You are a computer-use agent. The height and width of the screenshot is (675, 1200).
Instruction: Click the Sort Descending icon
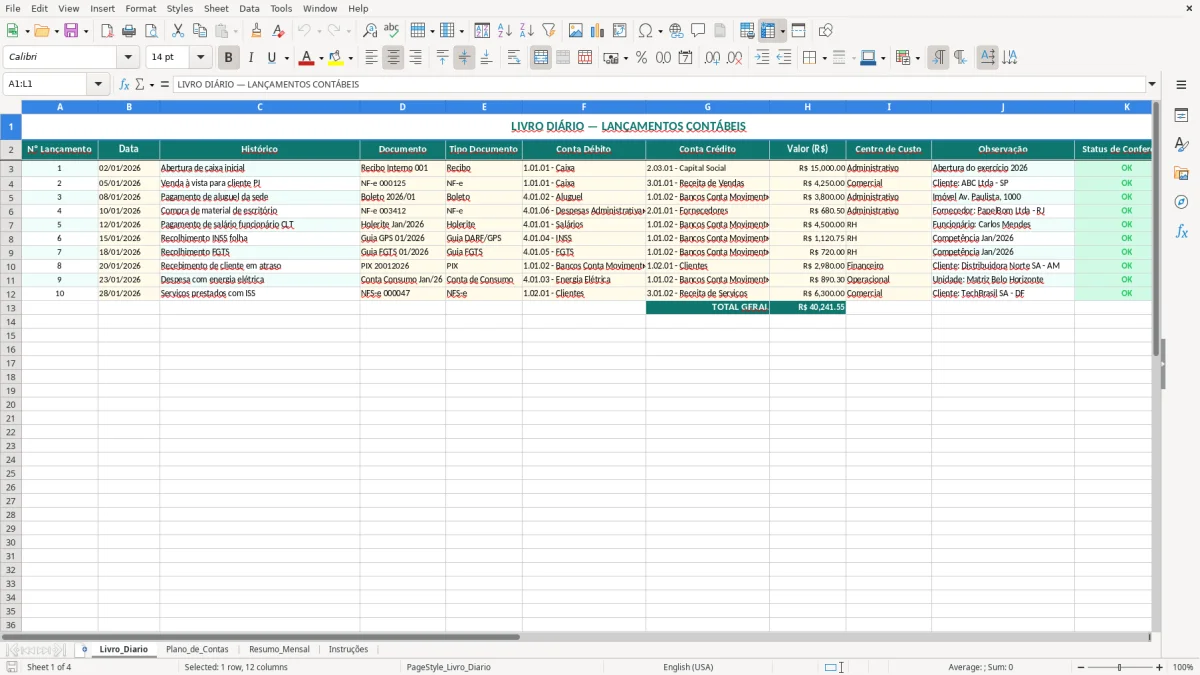526,31
